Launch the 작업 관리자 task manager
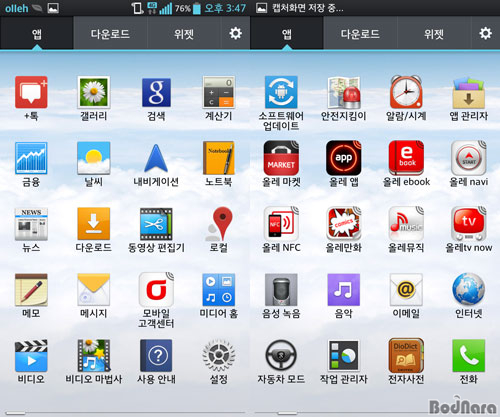This screenshot has width=500, height=417. [344, 355]
